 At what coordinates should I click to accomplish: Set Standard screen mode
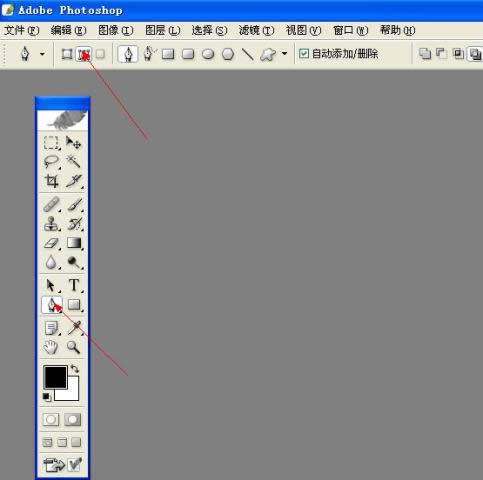47,442
